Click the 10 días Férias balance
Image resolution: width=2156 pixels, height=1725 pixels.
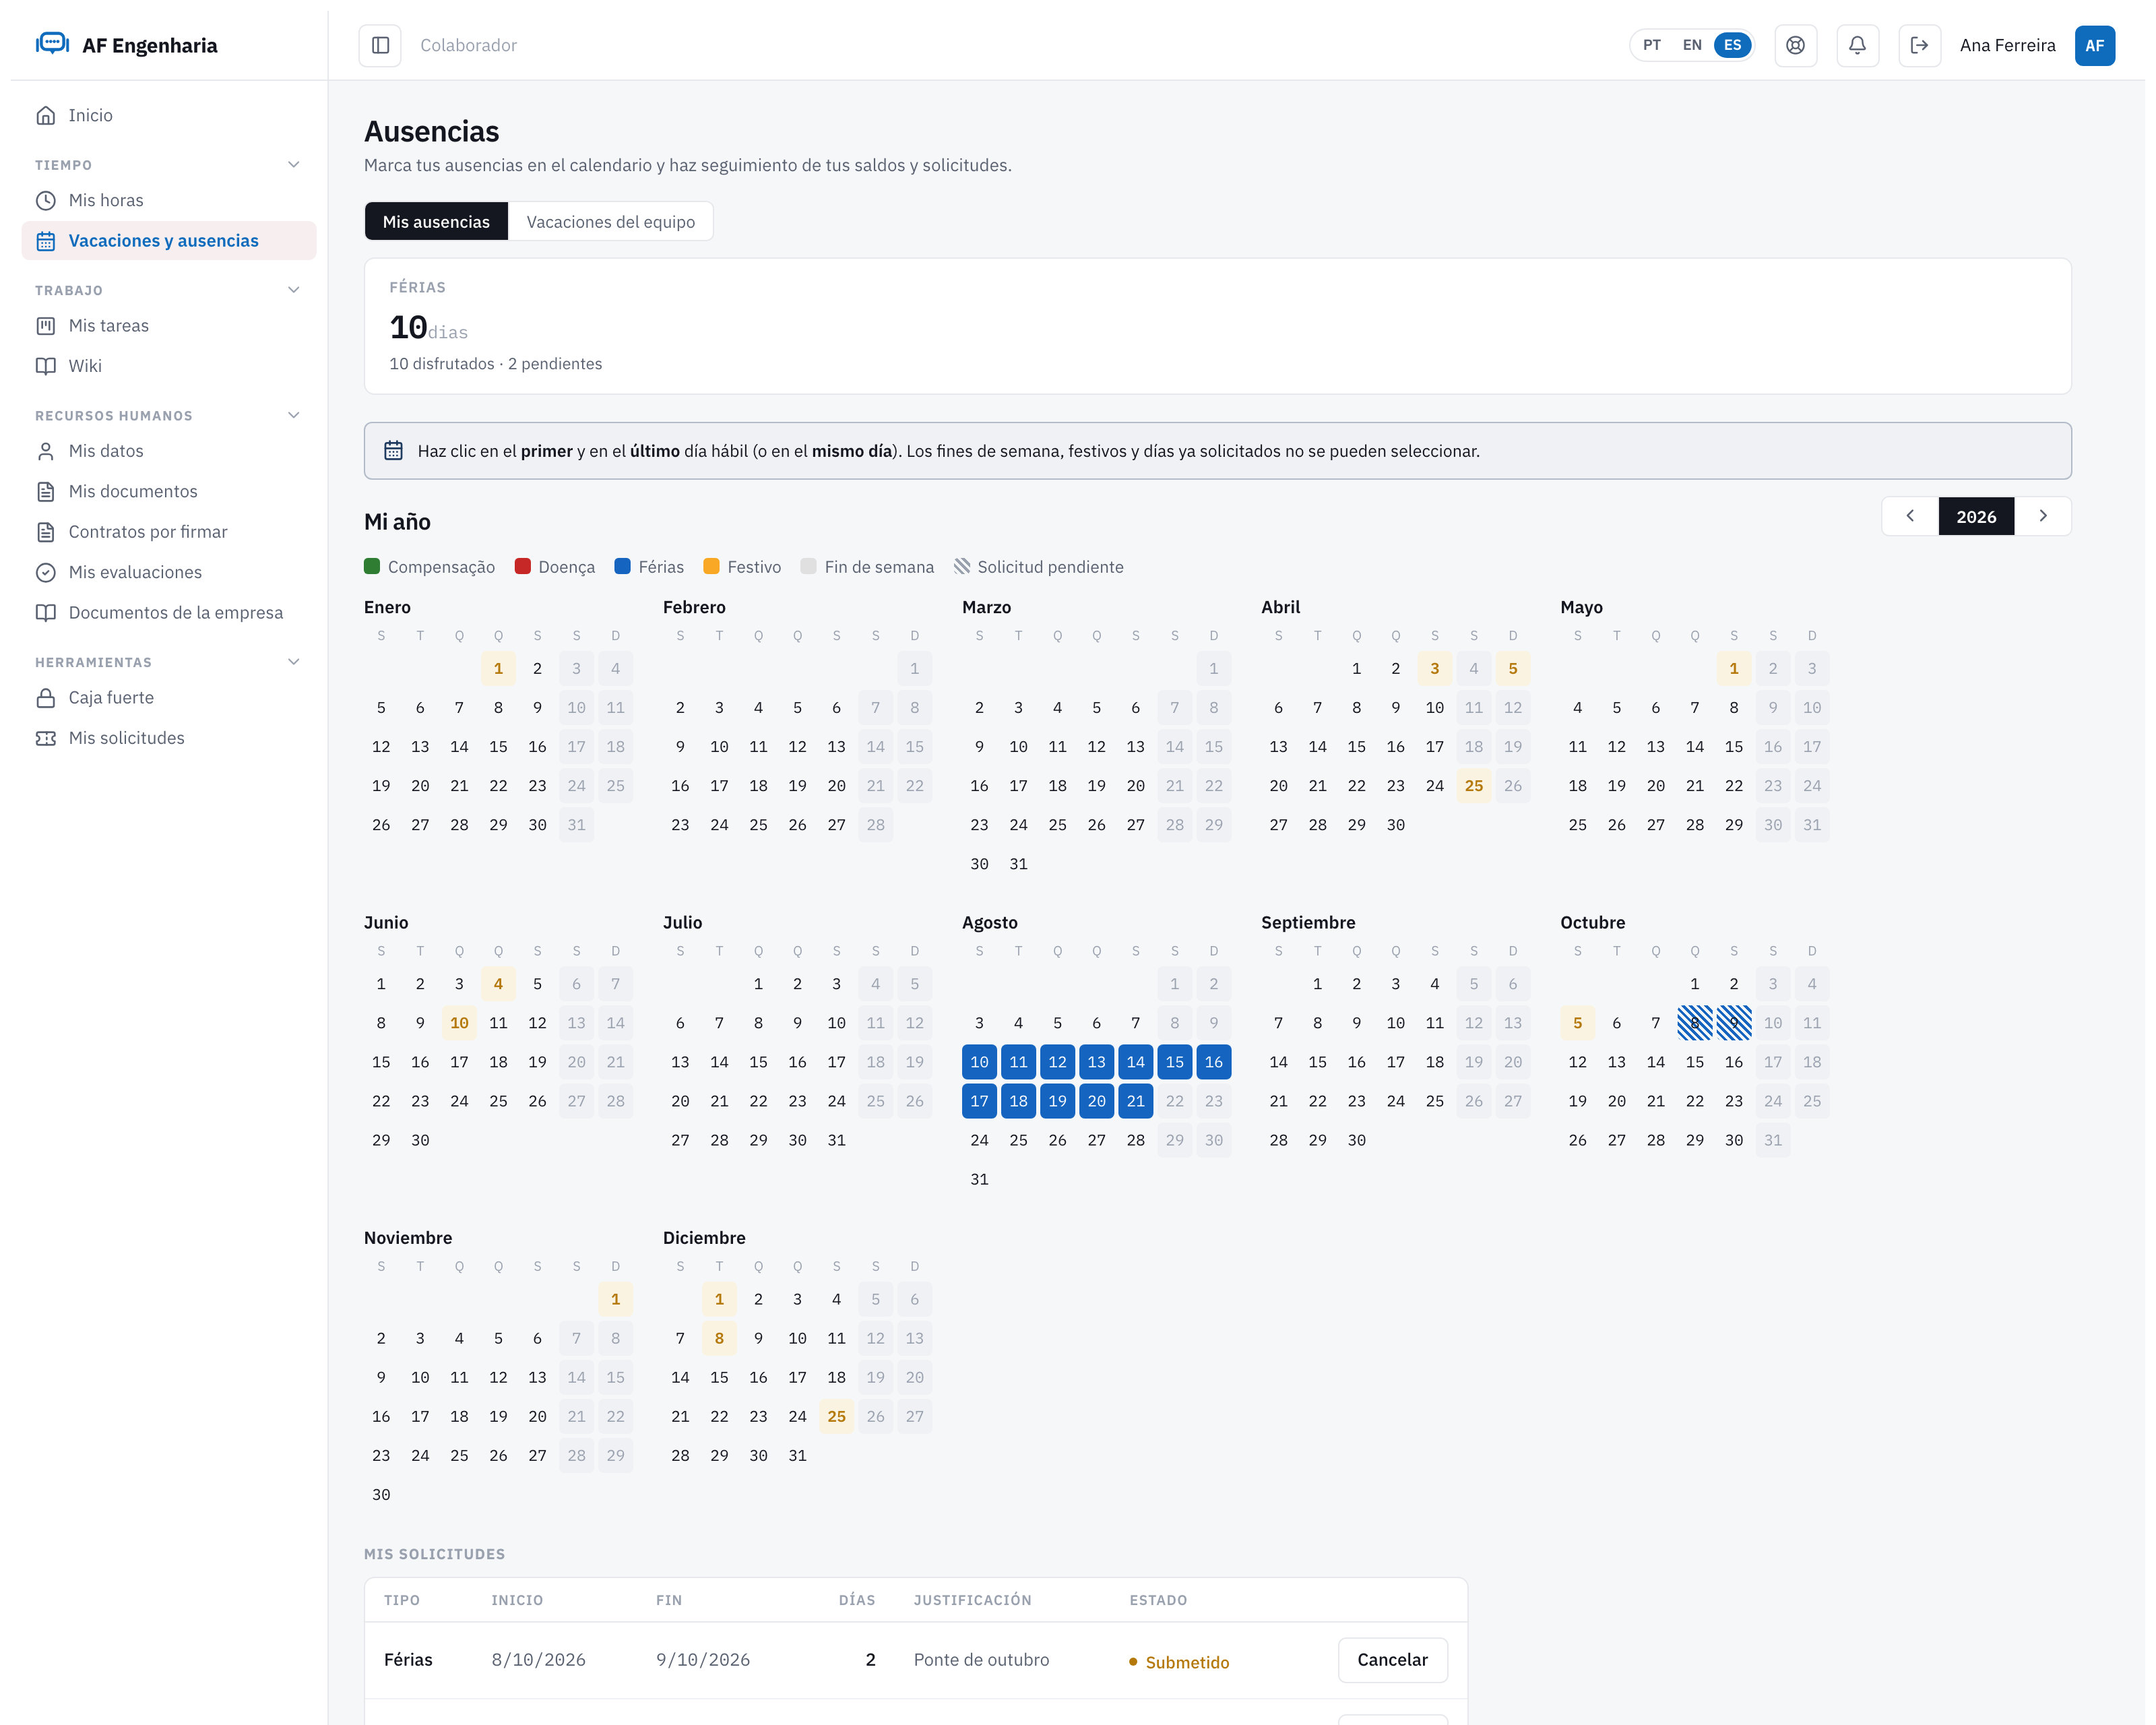click(x=428, y=328)
